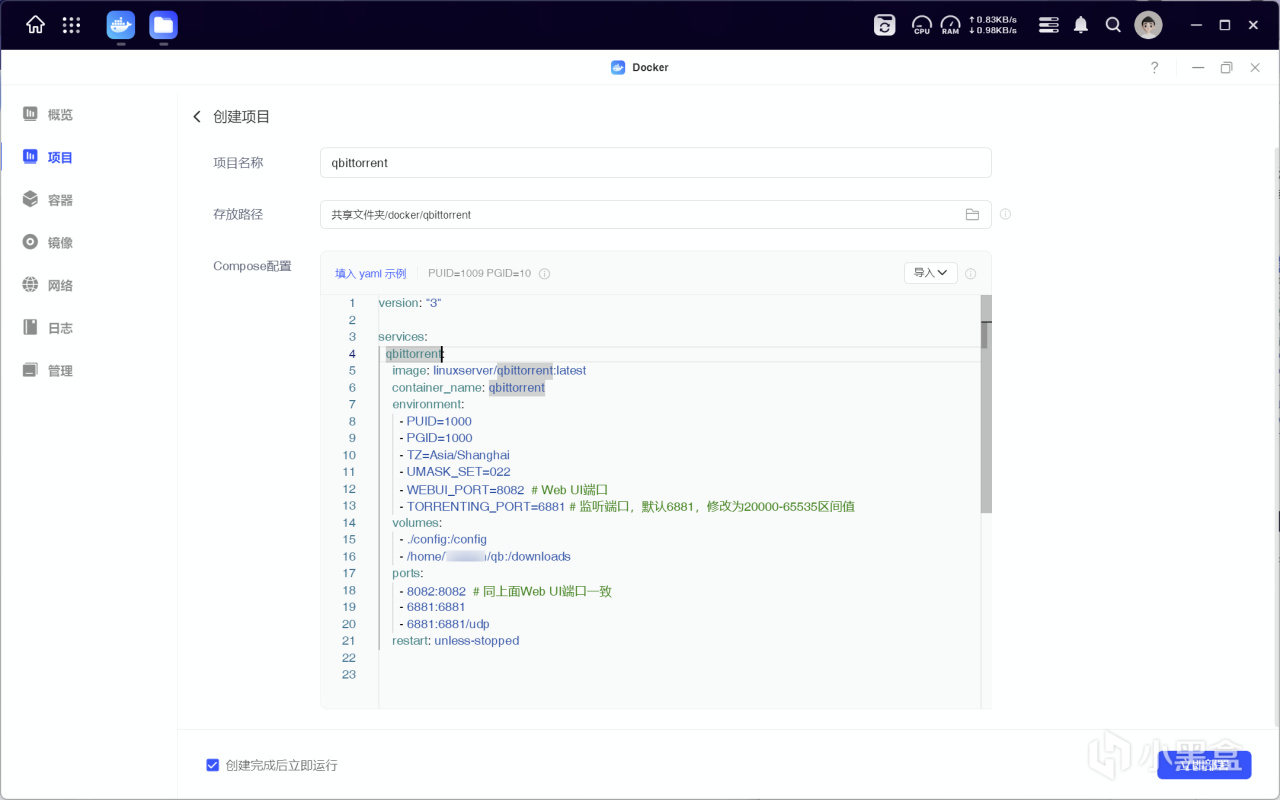Image resolution: width=1280 pixels, height=800 pixels.
Task: Click the UMASK_SET=022 line
Action: (x=455, y=472)
